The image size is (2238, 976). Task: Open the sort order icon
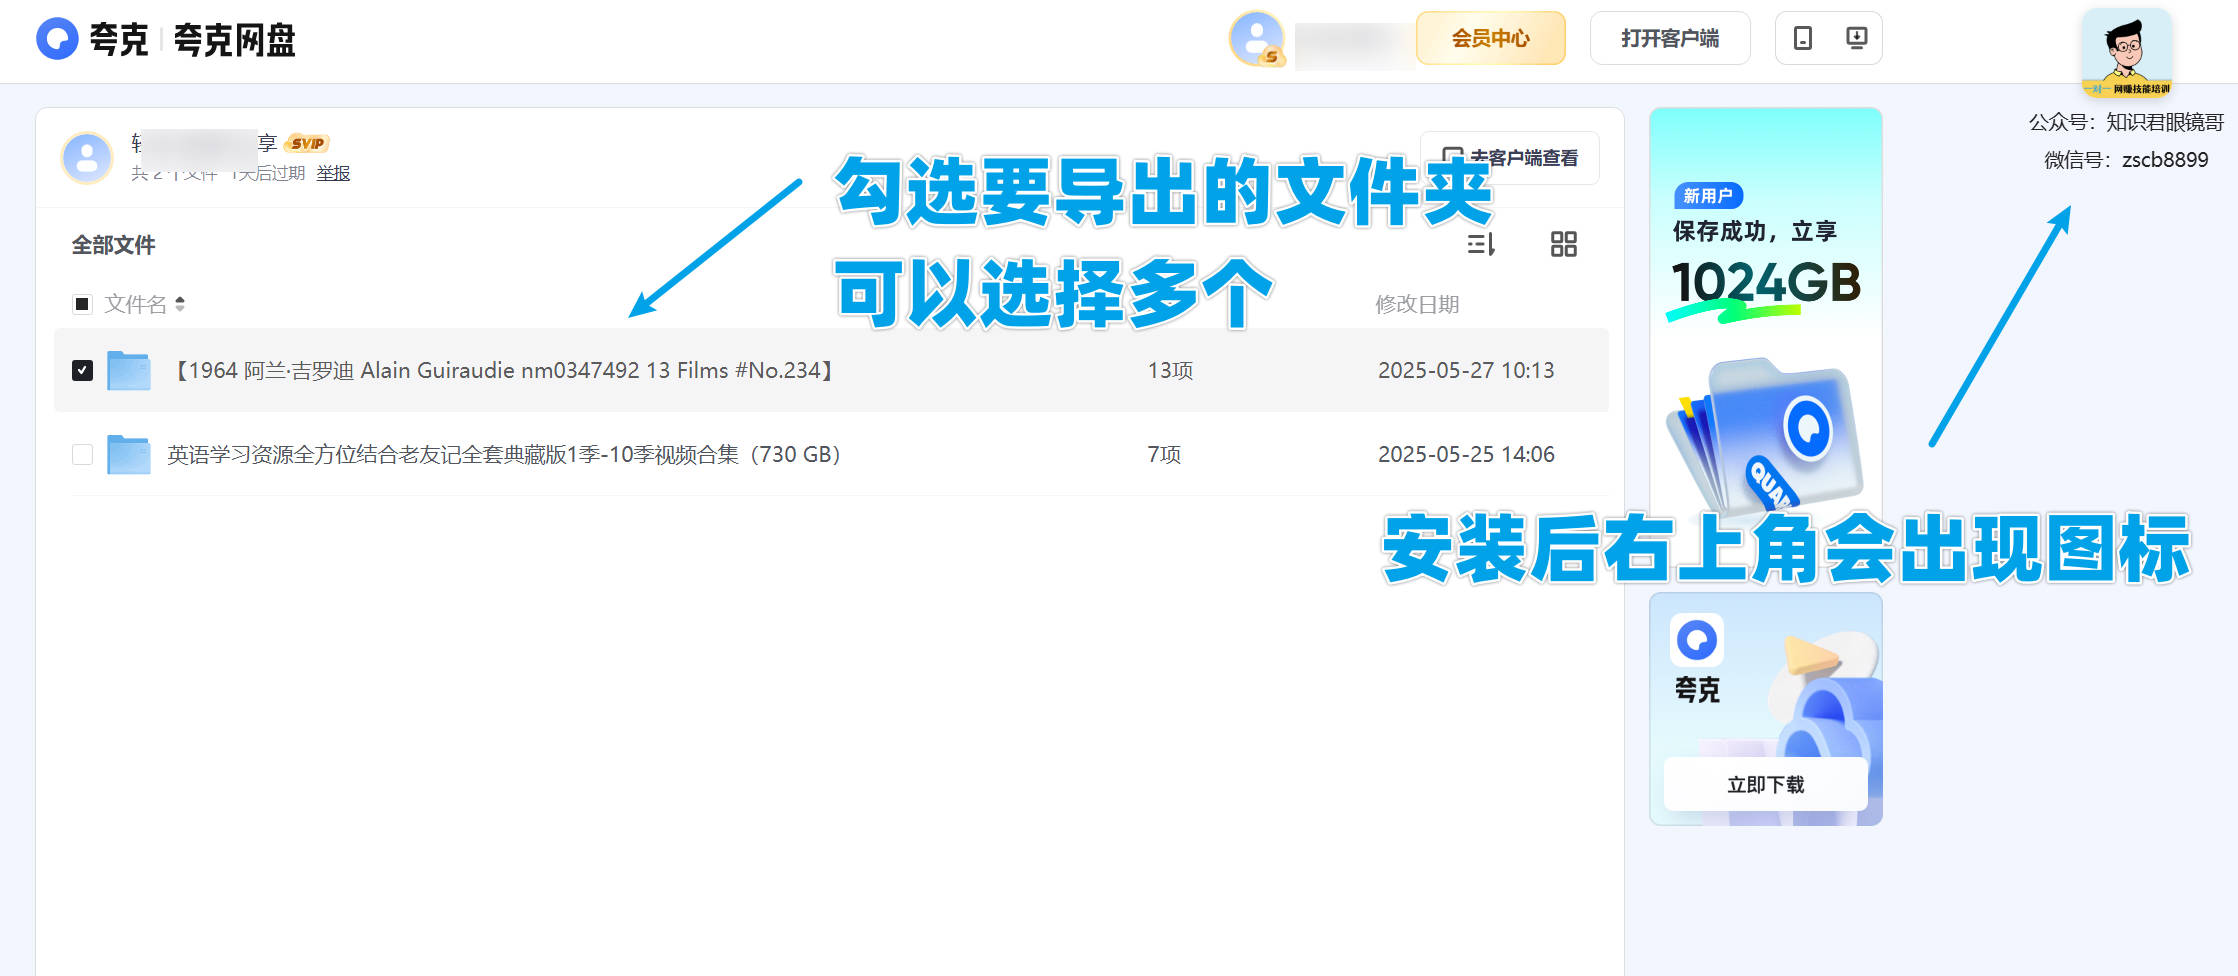tap(1481, 244)
